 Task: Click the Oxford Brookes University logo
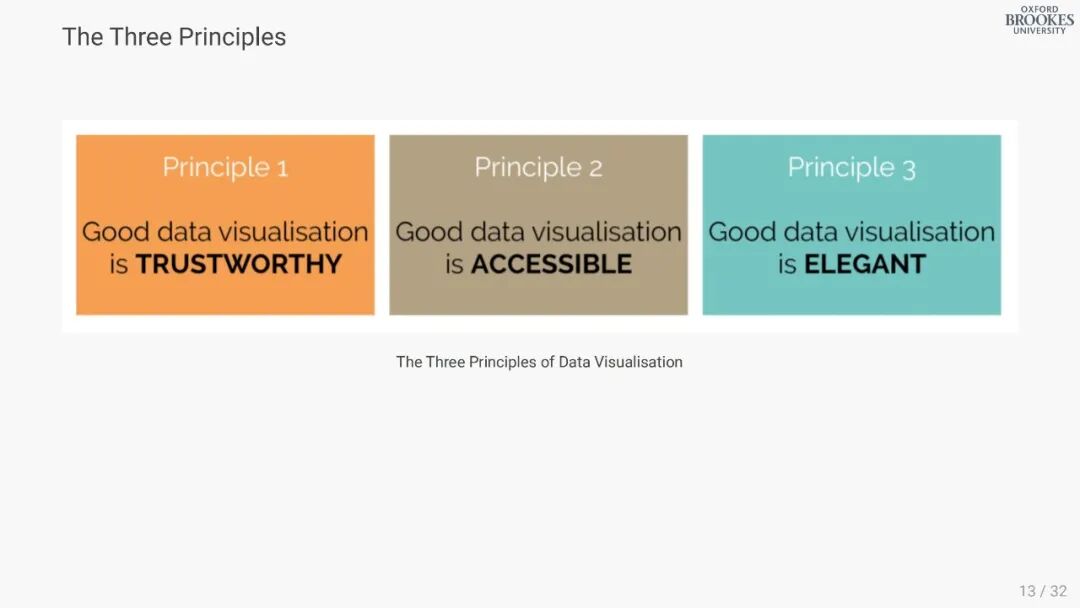(x=1039, y=20)
